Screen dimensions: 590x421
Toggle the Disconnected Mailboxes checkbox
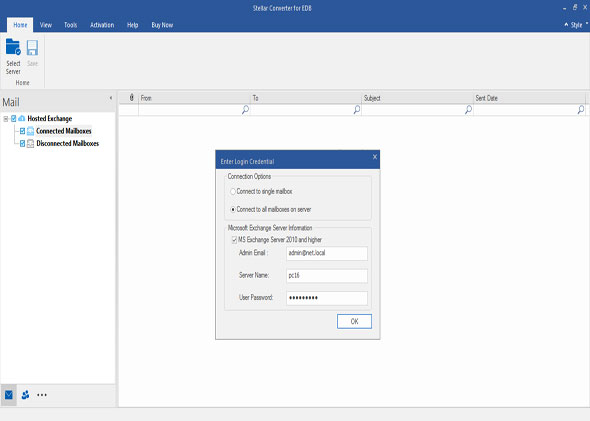tap(23, 144)
